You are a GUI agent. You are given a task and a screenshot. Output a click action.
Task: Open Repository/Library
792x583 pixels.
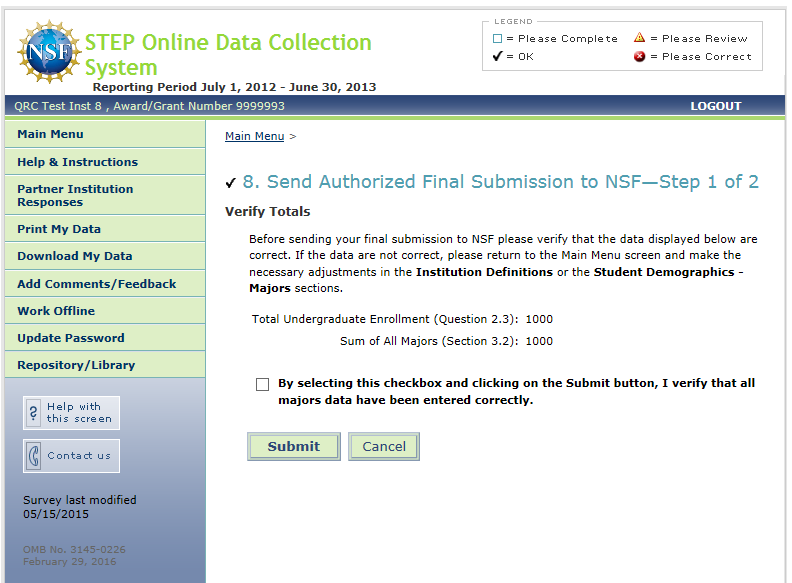point(105,365)
